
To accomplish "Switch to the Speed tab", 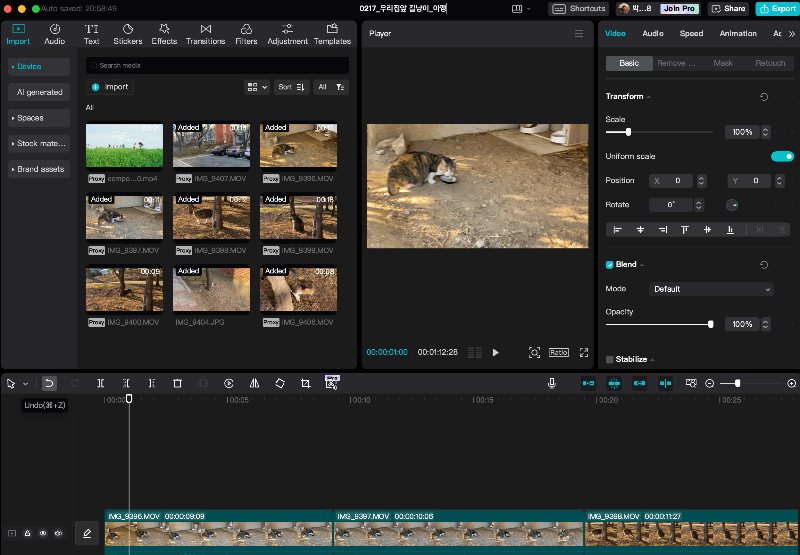I will coord(691,33).
